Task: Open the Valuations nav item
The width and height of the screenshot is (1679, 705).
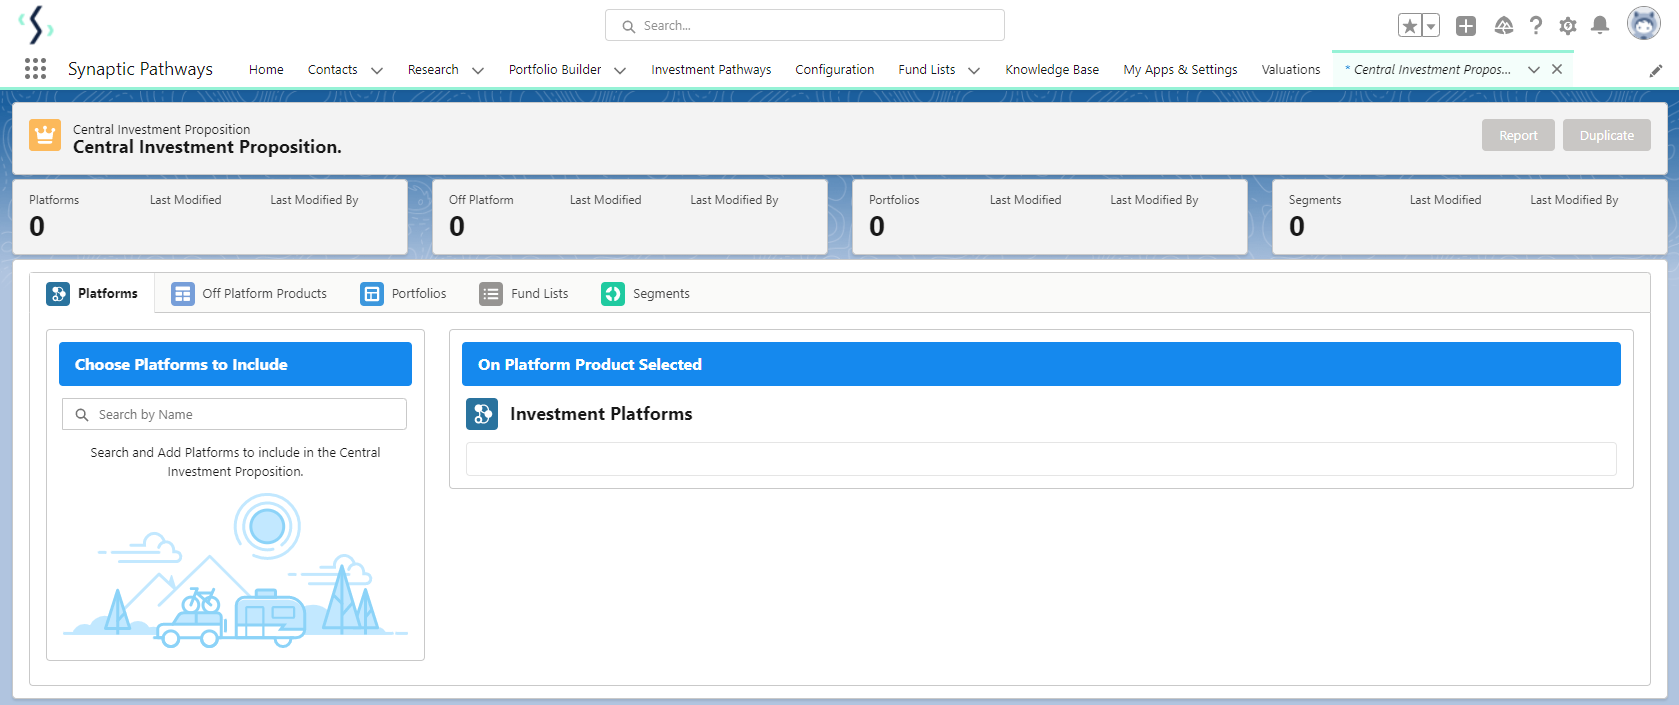Action: [1290, 69]
